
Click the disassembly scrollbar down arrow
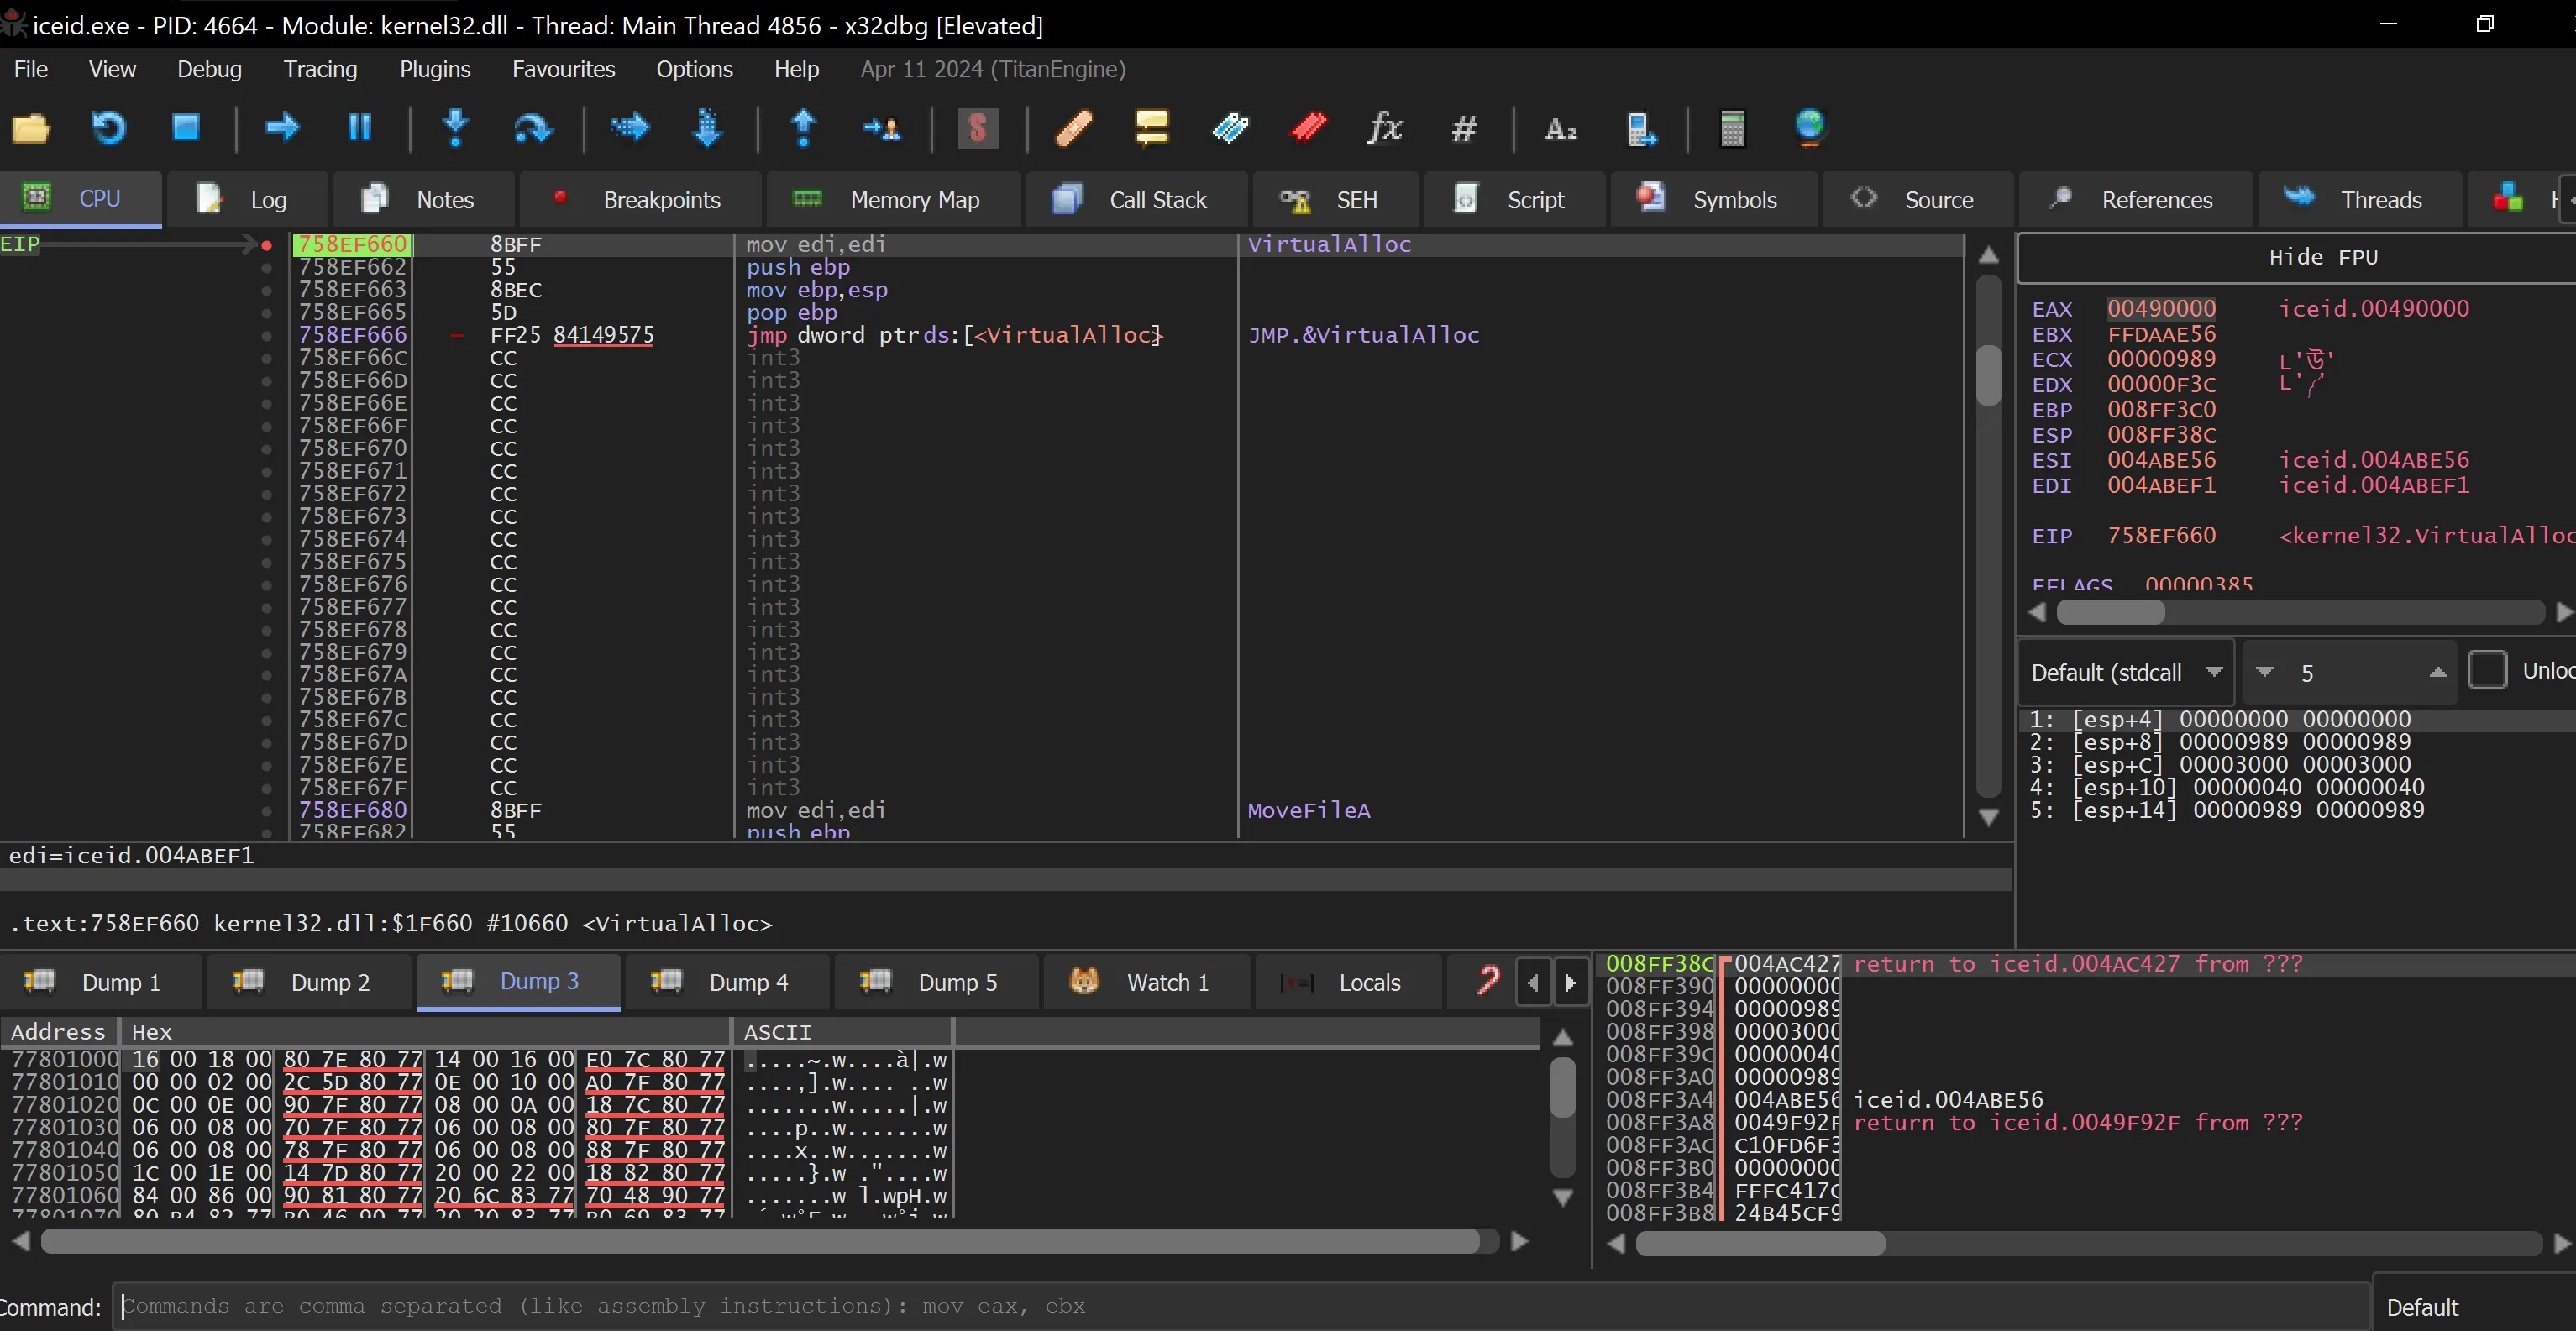coord(1989,818)
